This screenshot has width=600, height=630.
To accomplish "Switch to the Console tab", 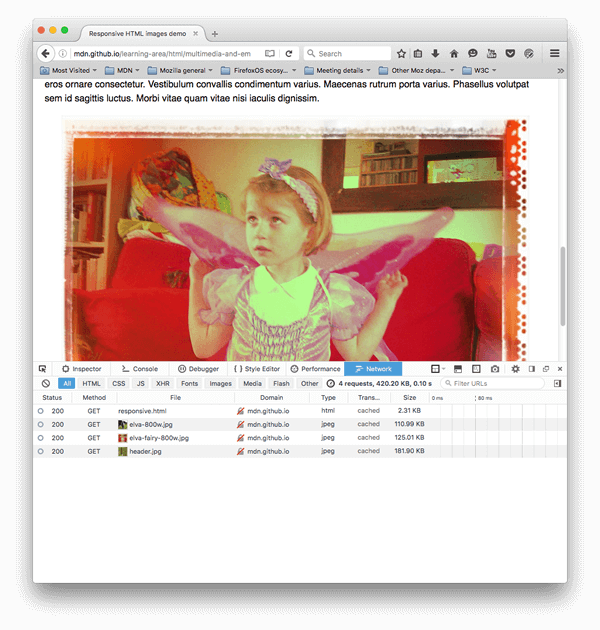I will [139, 369].
